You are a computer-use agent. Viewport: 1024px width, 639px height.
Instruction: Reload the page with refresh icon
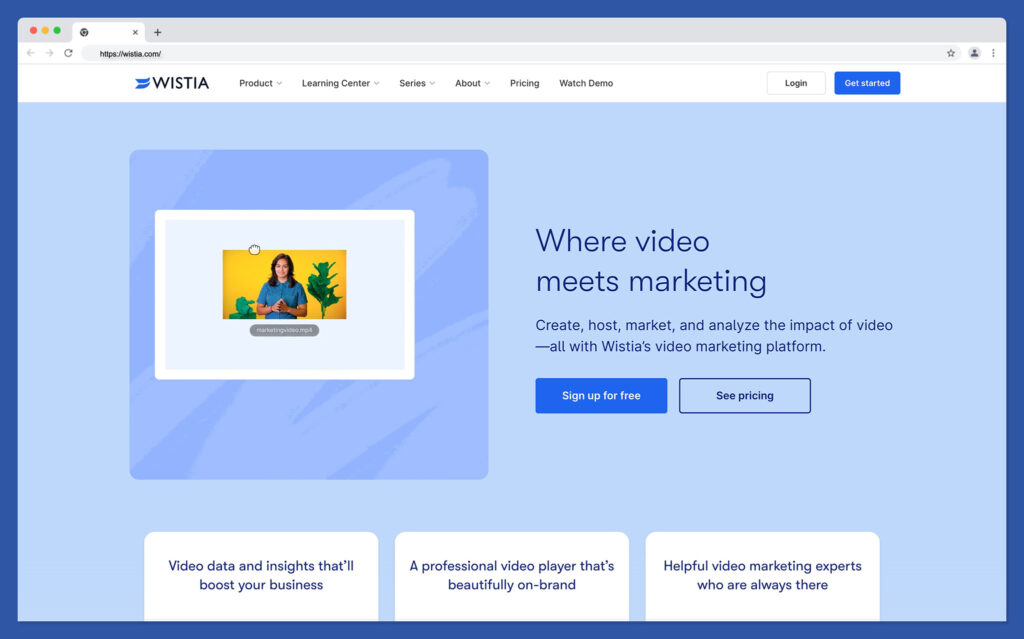click(x=68, y=53)
